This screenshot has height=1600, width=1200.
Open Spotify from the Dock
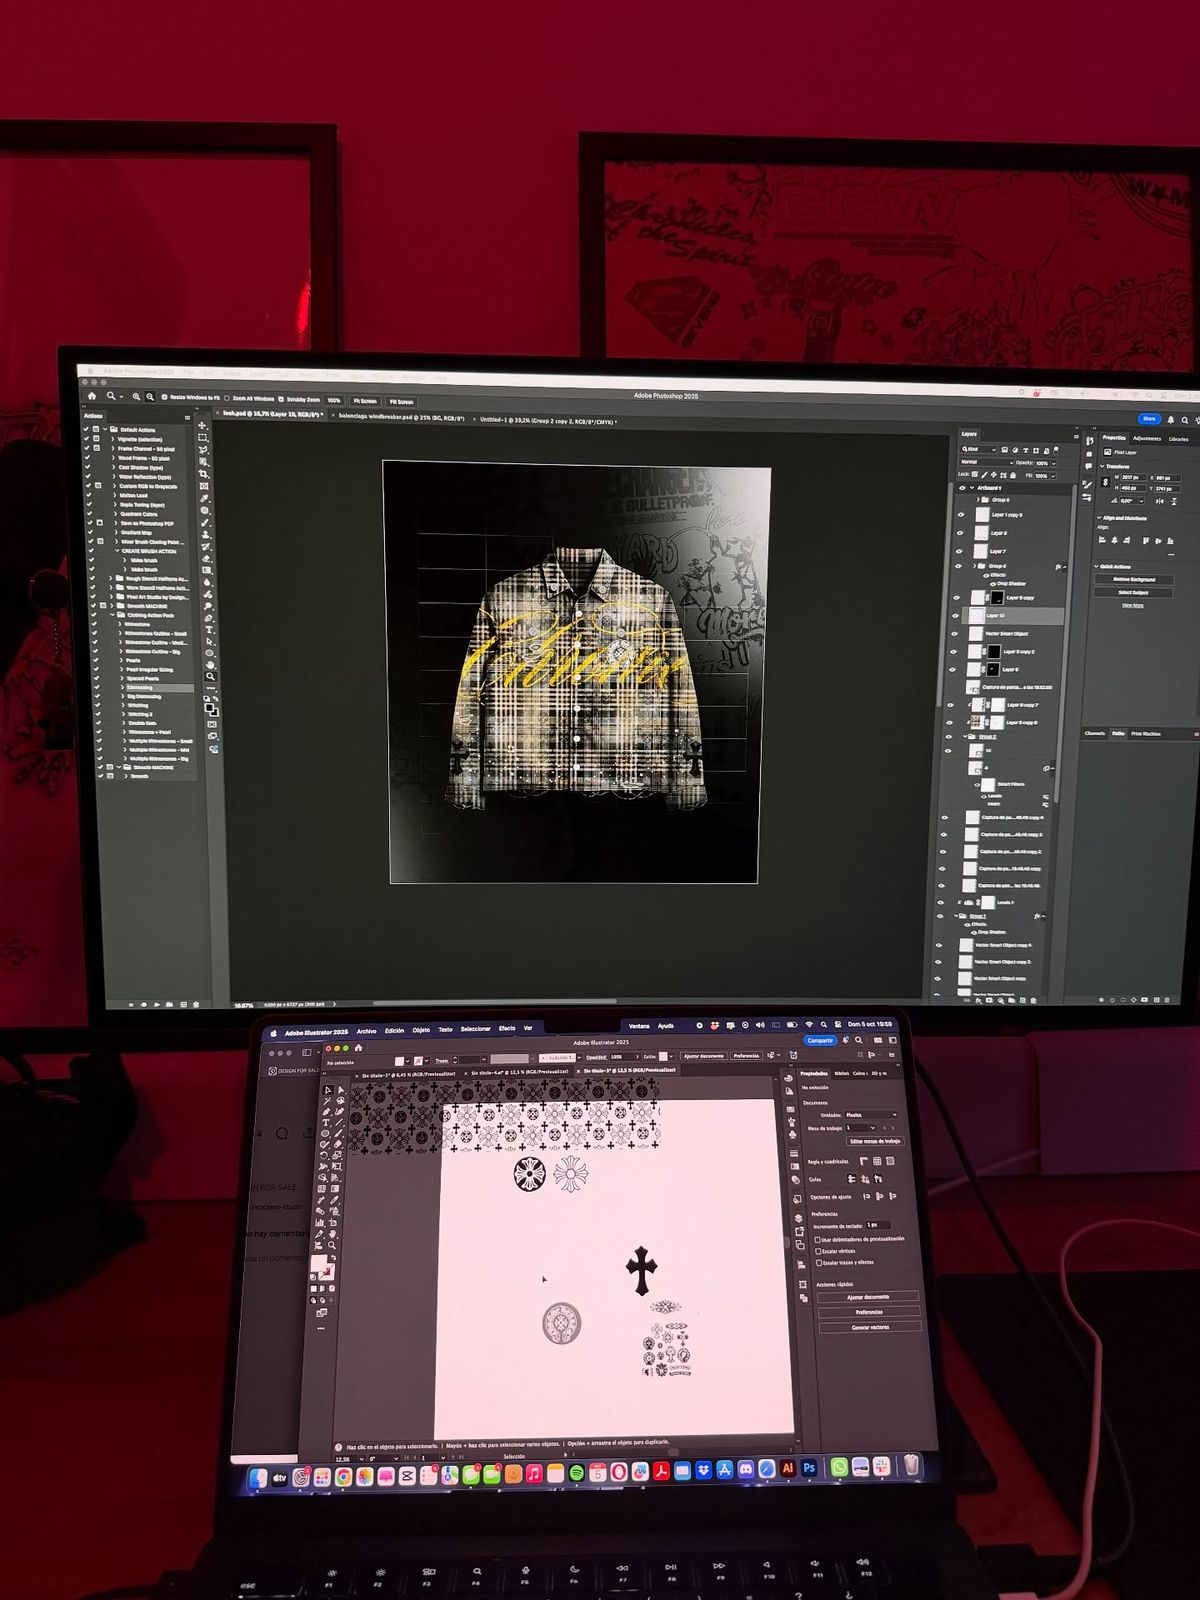[x=576, y=1472]
